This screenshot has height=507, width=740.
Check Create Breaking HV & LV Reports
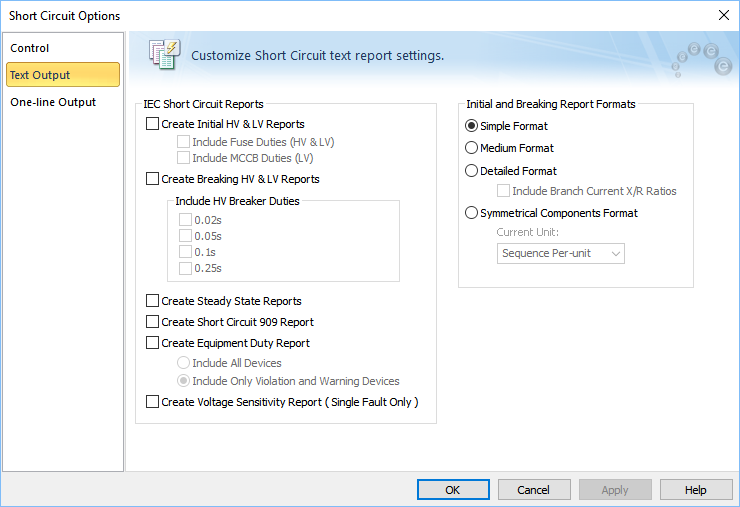(153, 179)
